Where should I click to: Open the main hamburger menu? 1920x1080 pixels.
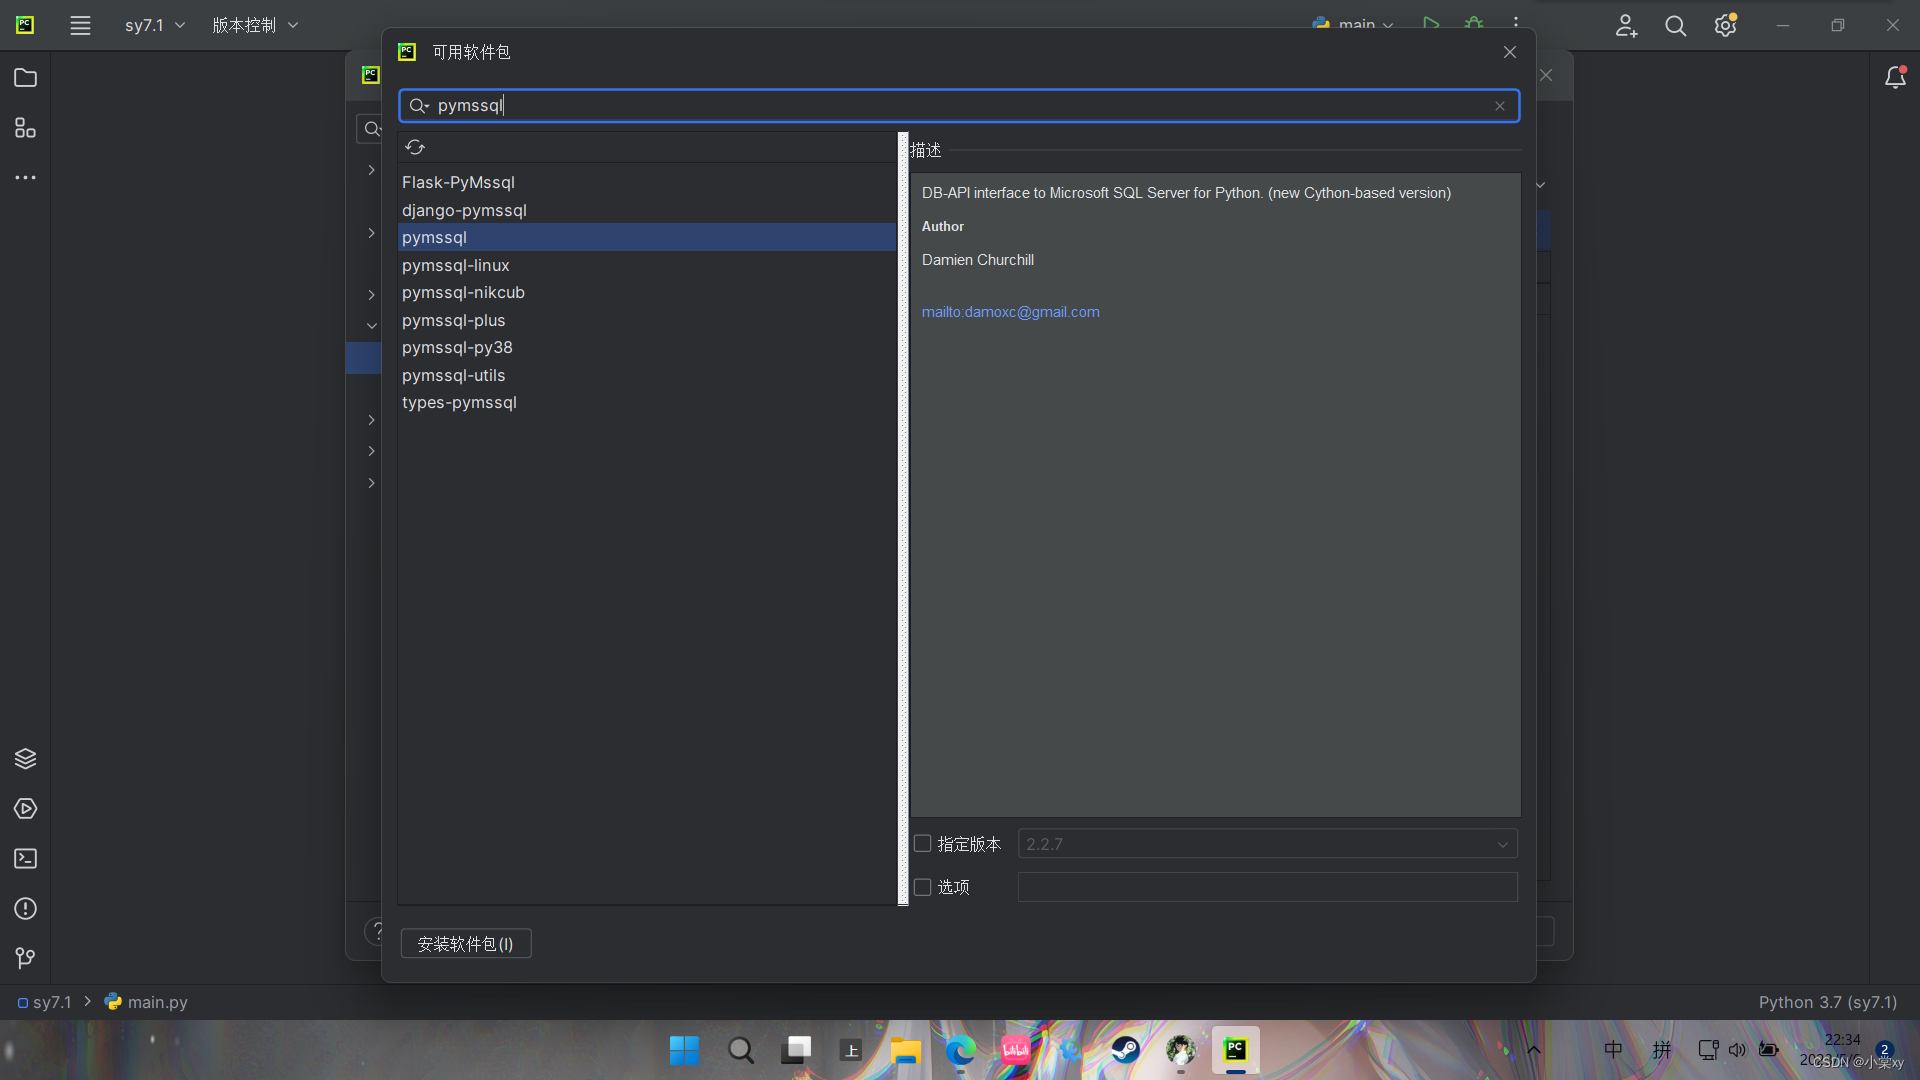(80, 25)
